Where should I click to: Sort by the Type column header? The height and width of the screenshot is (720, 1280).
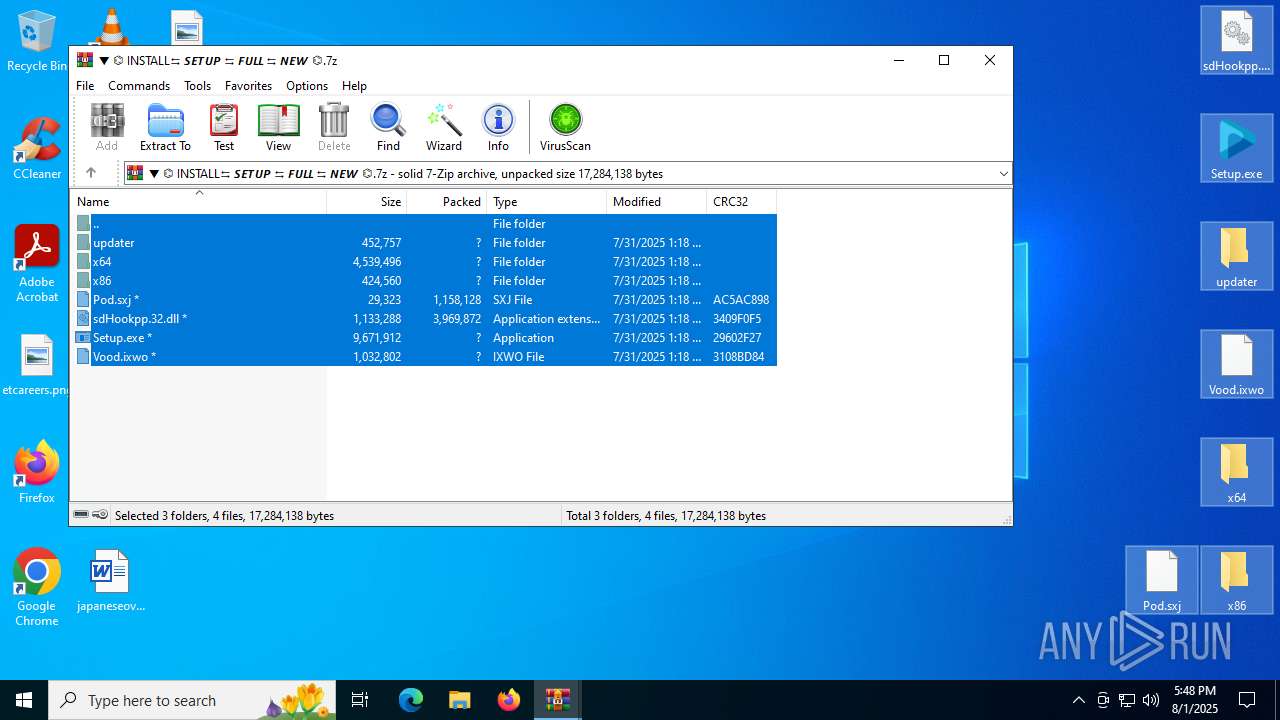(x=547, y=202)
